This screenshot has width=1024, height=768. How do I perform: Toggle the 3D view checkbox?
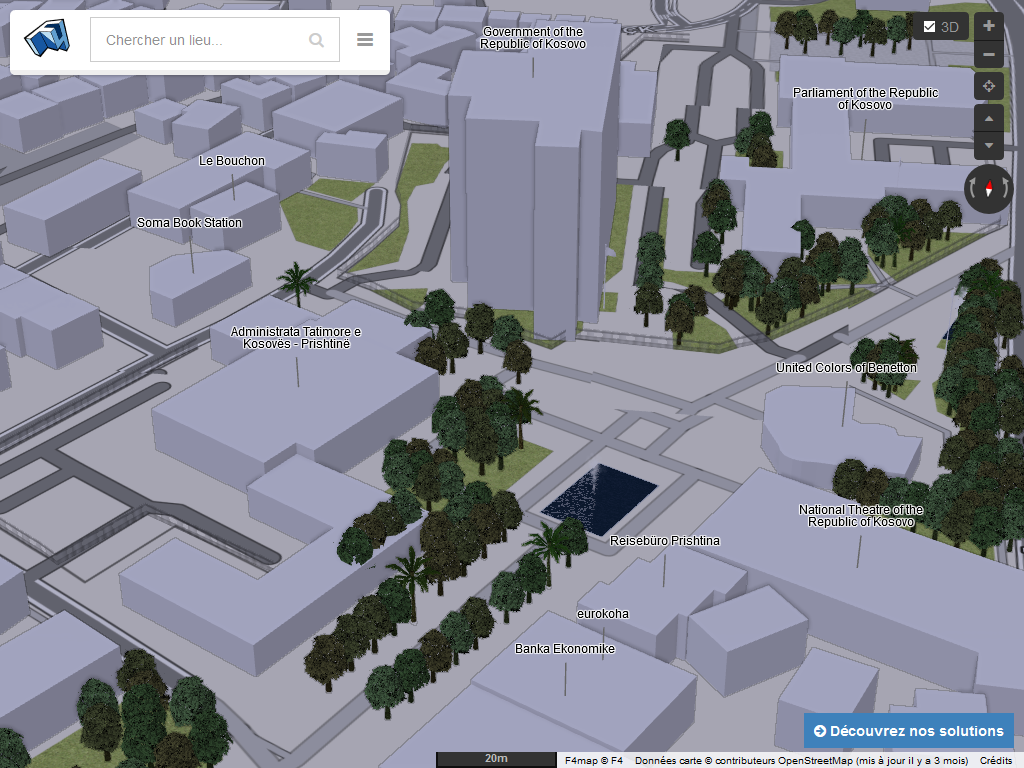click(929, 27)
